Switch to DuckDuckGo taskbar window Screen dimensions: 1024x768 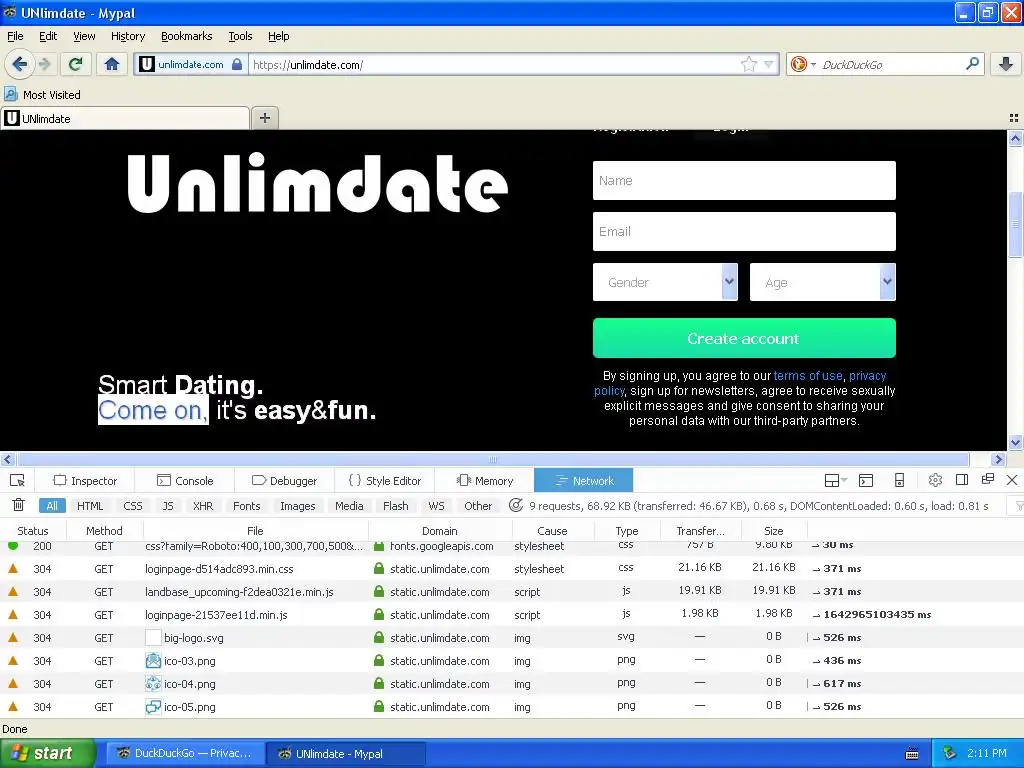185,753
